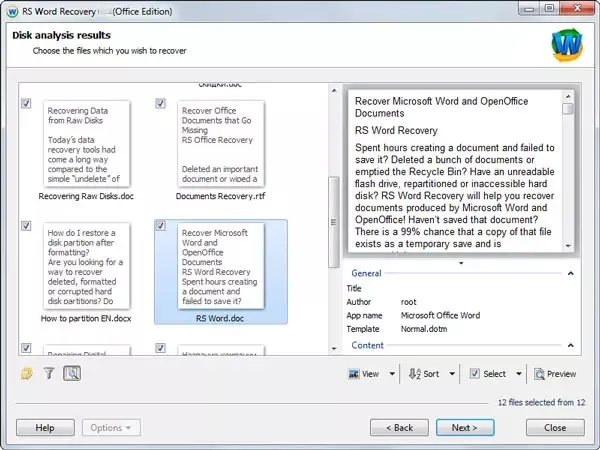The width and height of the screenshot is (600, 450).
Task: Open the View dropdown arrow
Action: (392, 374)
